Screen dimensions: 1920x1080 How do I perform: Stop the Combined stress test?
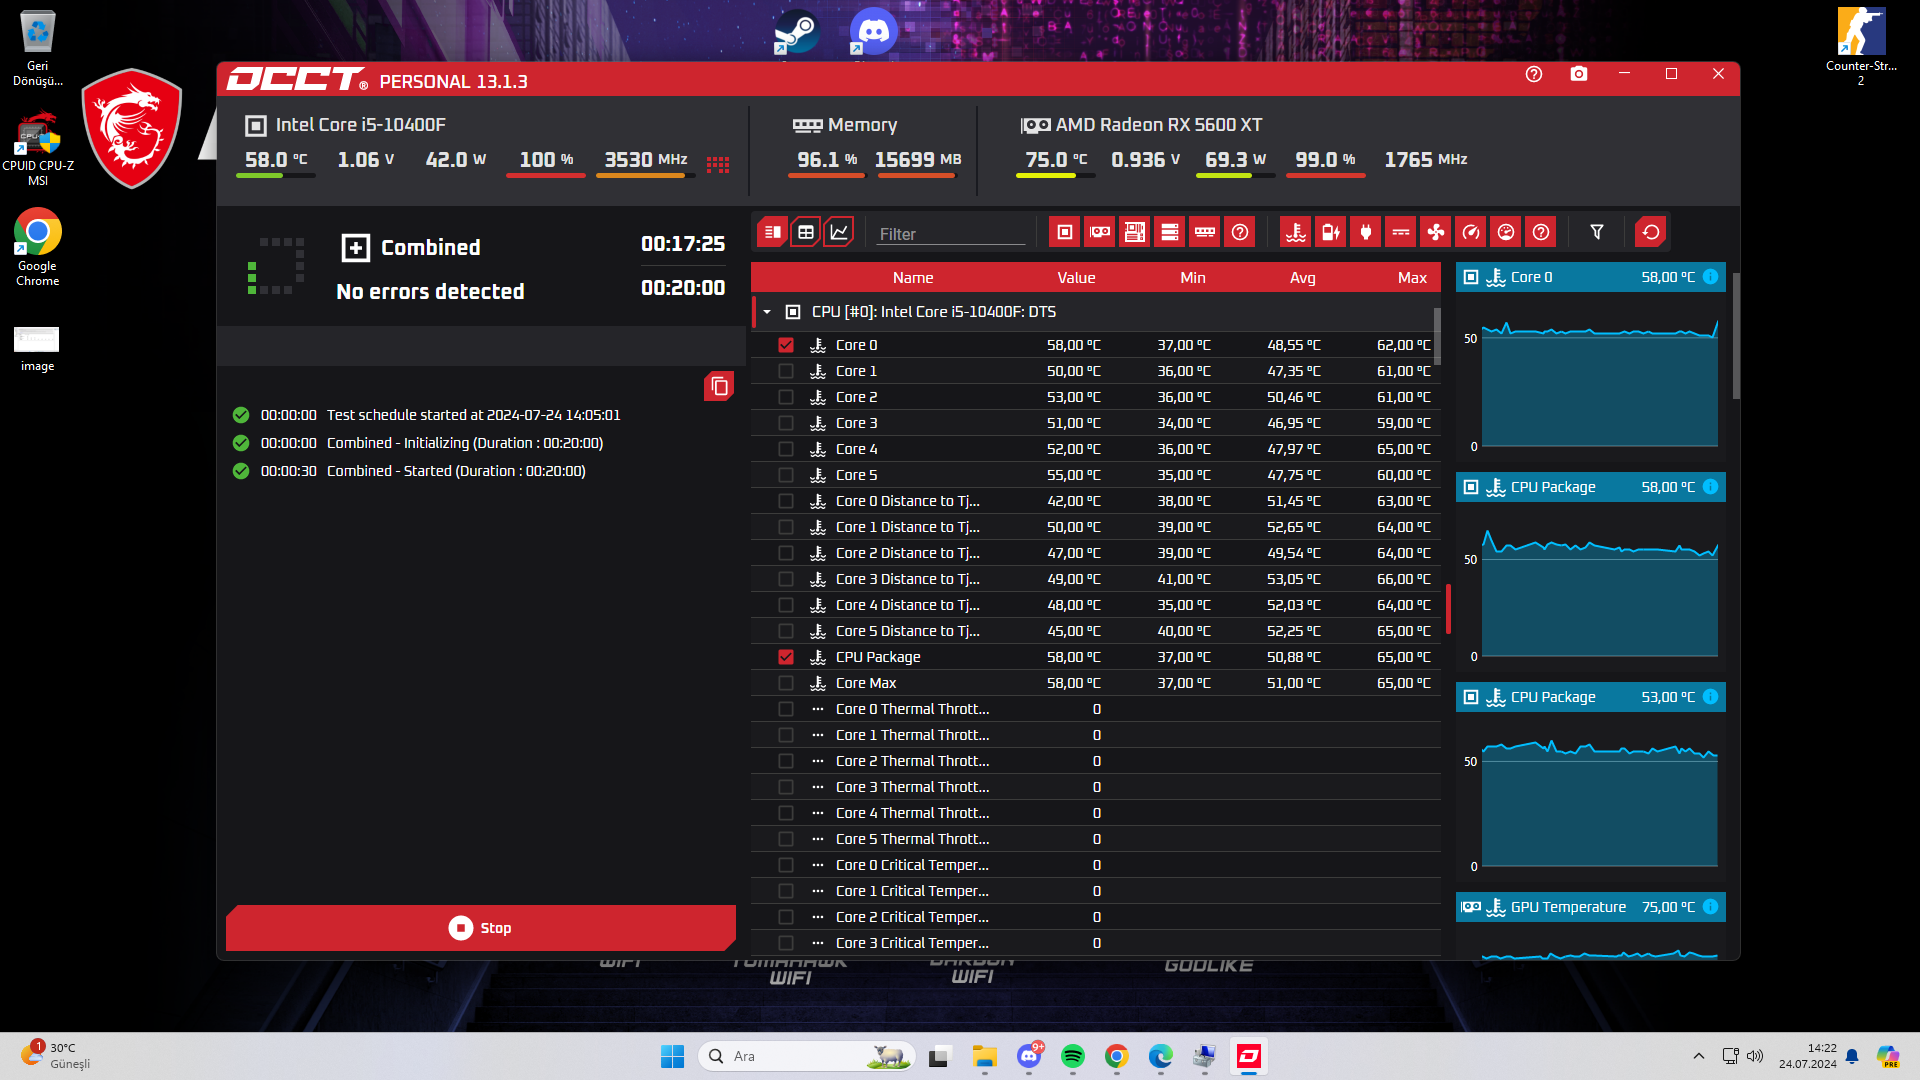pos(481,928)
